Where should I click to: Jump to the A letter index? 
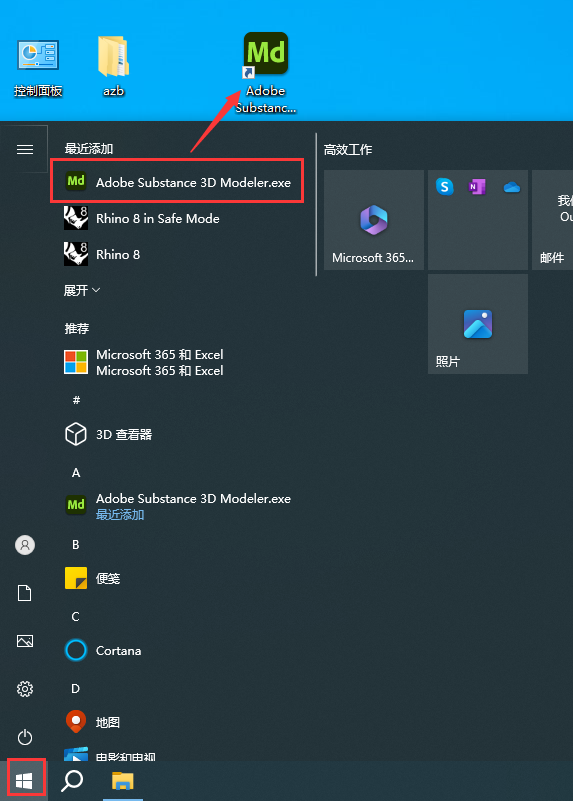click(x=76, y=473)
